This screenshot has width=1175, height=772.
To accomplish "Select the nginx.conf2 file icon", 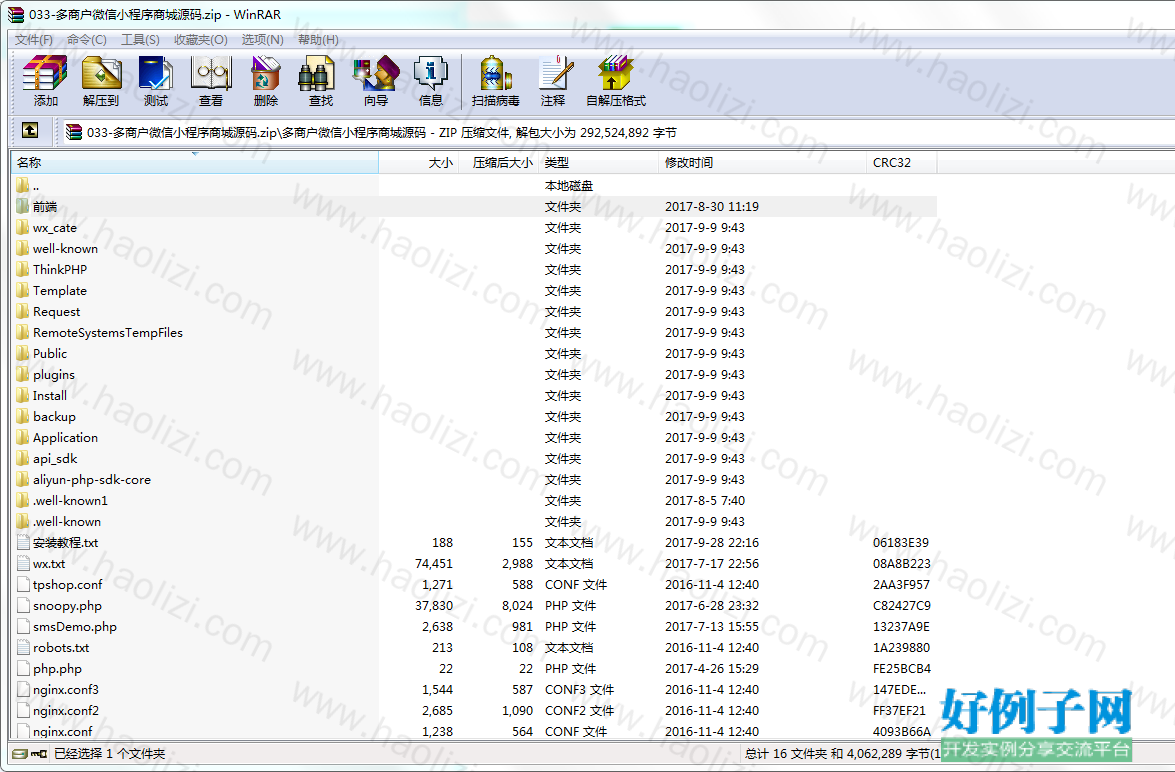I will pos(22,710).
